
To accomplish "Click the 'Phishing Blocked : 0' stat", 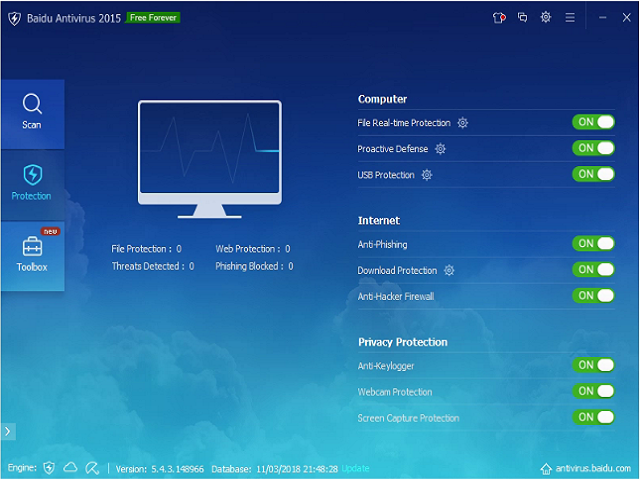I will pos(254,267).
